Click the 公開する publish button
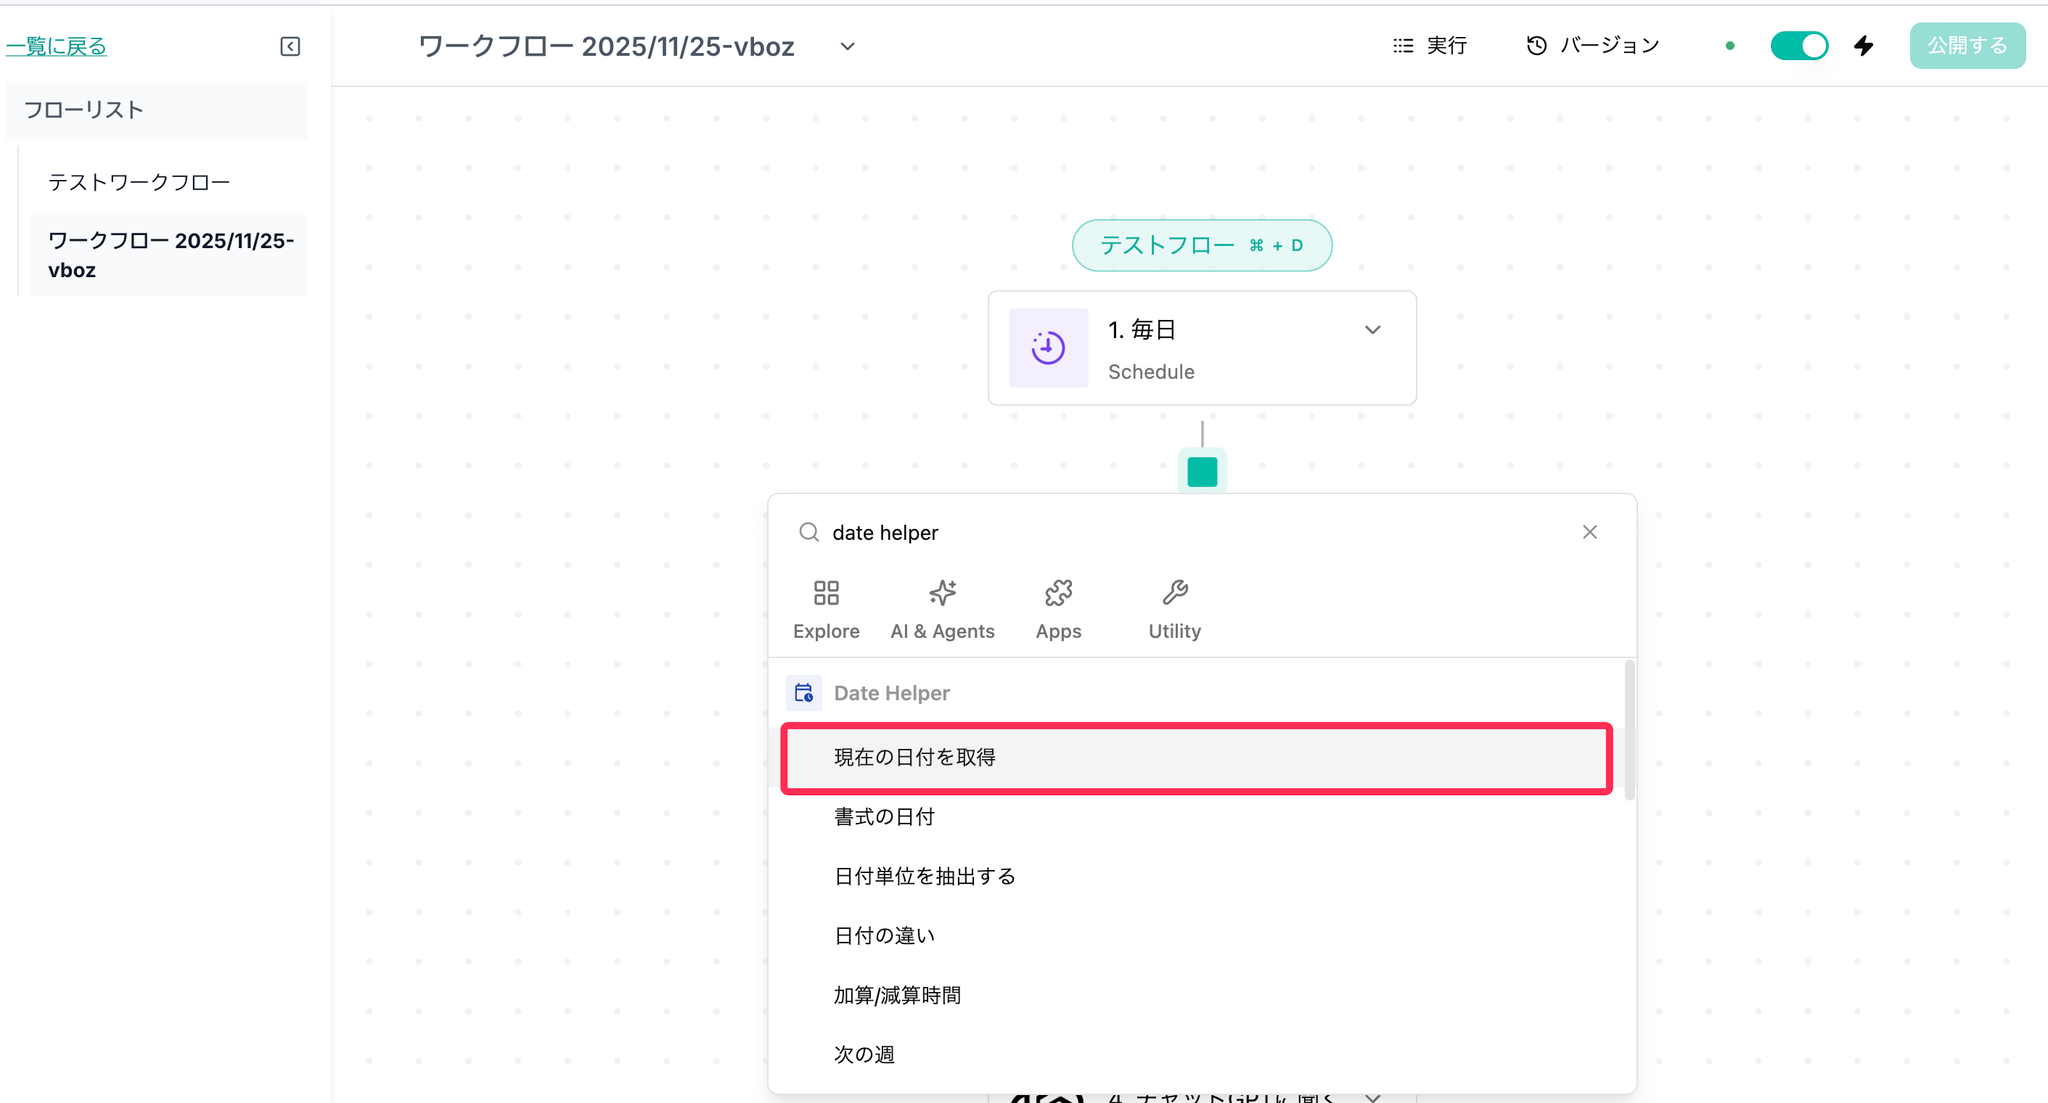The image size is (2048, 1103). tap(1966, 46)
